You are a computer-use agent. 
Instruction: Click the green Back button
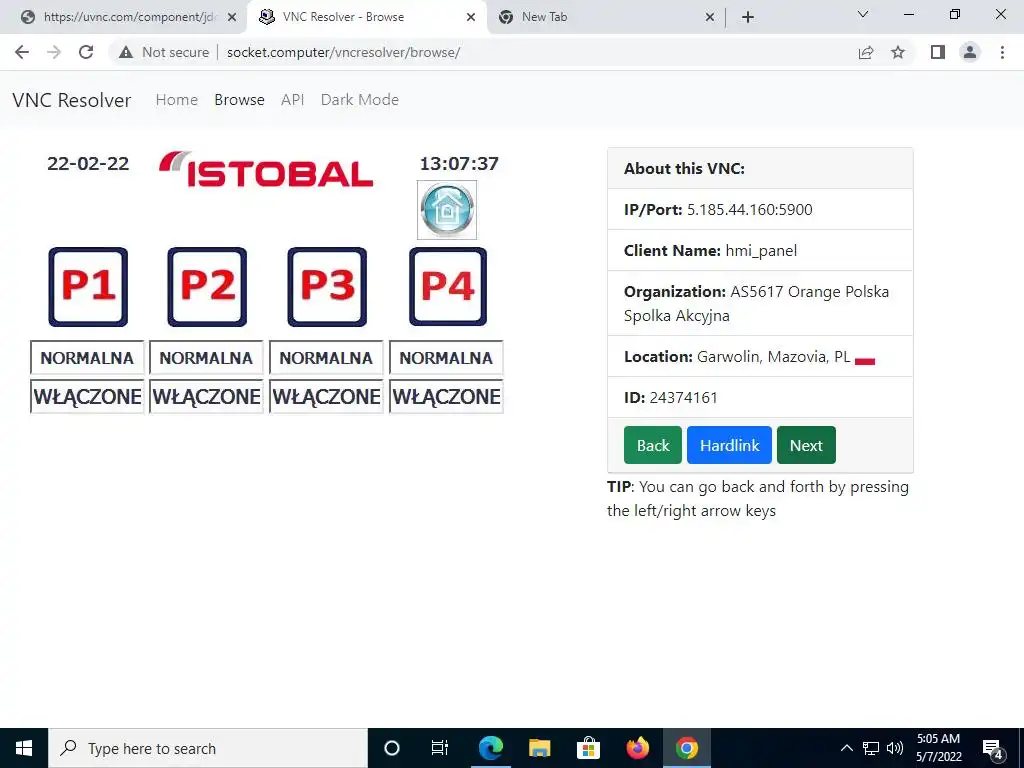tap(652, 445)
